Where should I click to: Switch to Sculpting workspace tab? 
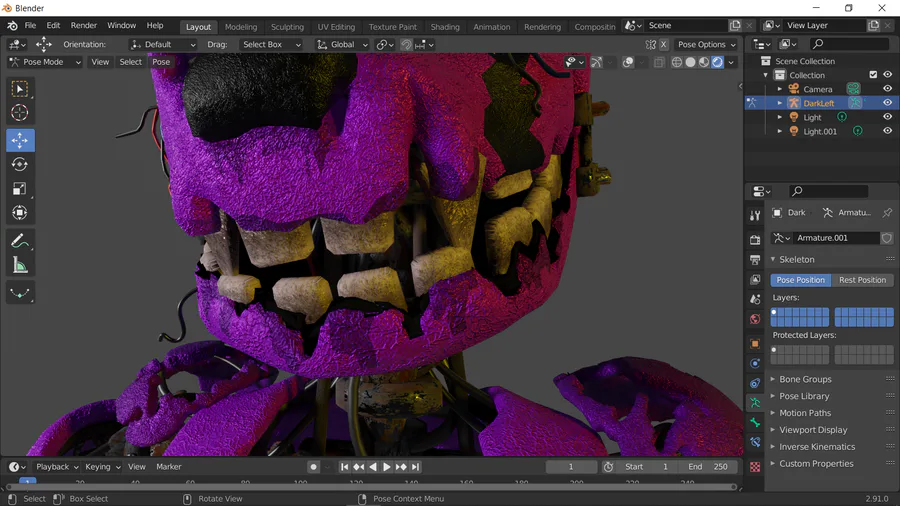pos(287,27)
